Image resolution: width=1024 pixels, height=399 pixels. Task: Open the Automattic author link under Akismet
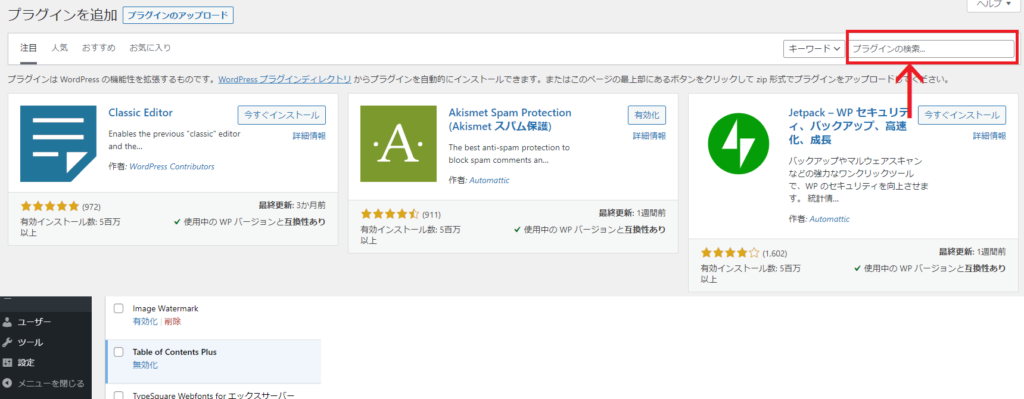489,180
